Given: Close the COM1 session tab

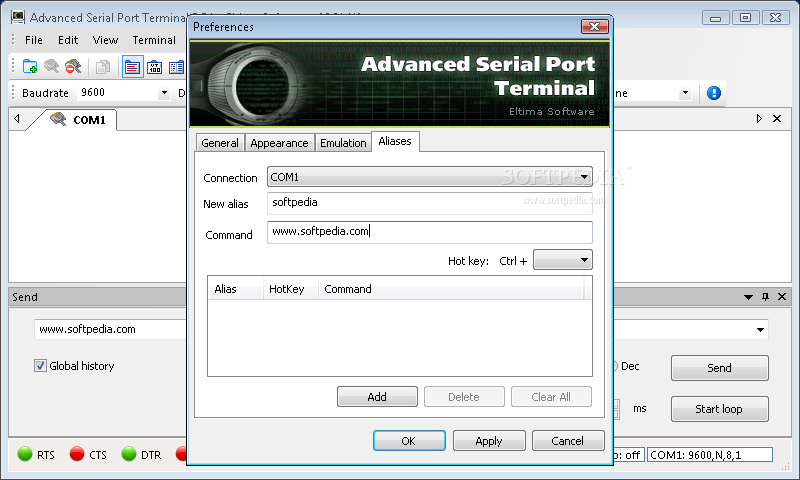Looking at the screenshot, I should click(777, 118).
